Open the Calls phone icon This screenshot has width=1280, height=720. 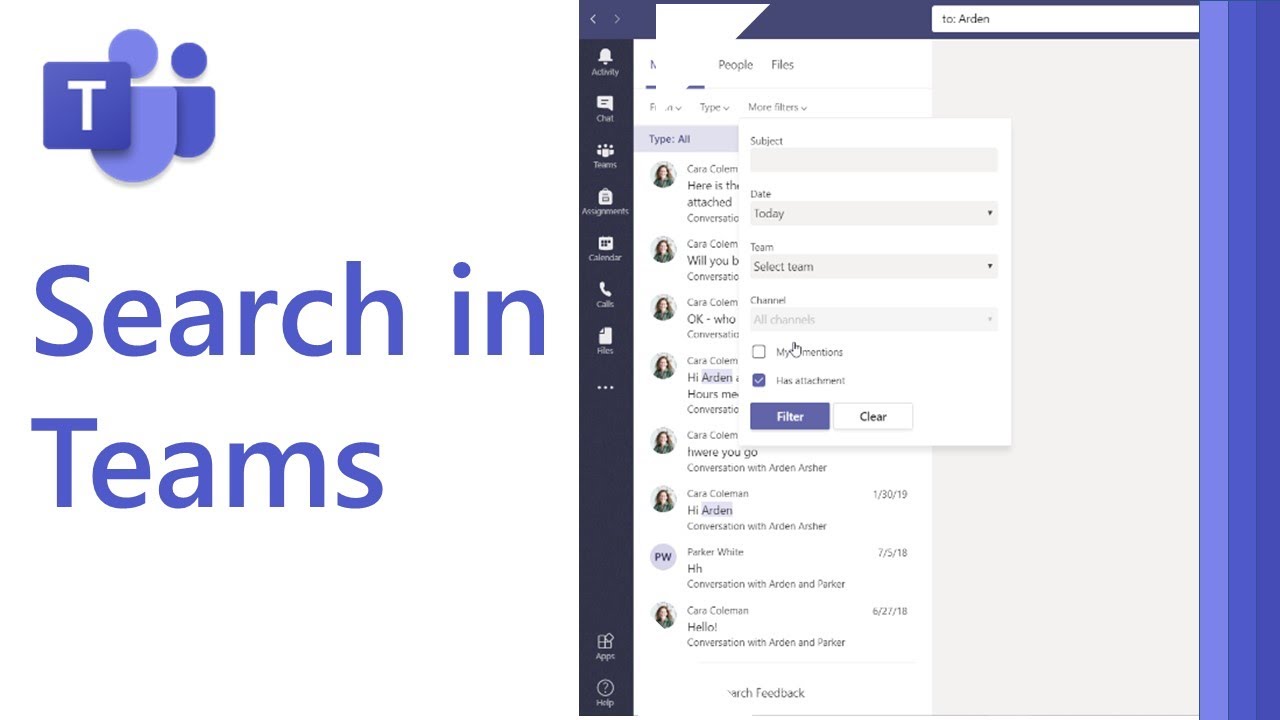[605, 294]
